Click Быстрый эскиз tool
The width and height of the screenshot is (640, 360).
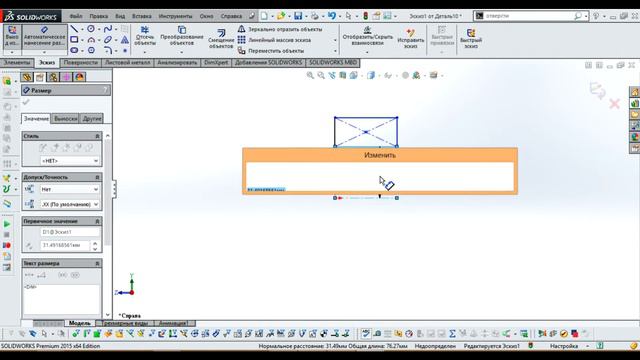(x=471, y=38)
